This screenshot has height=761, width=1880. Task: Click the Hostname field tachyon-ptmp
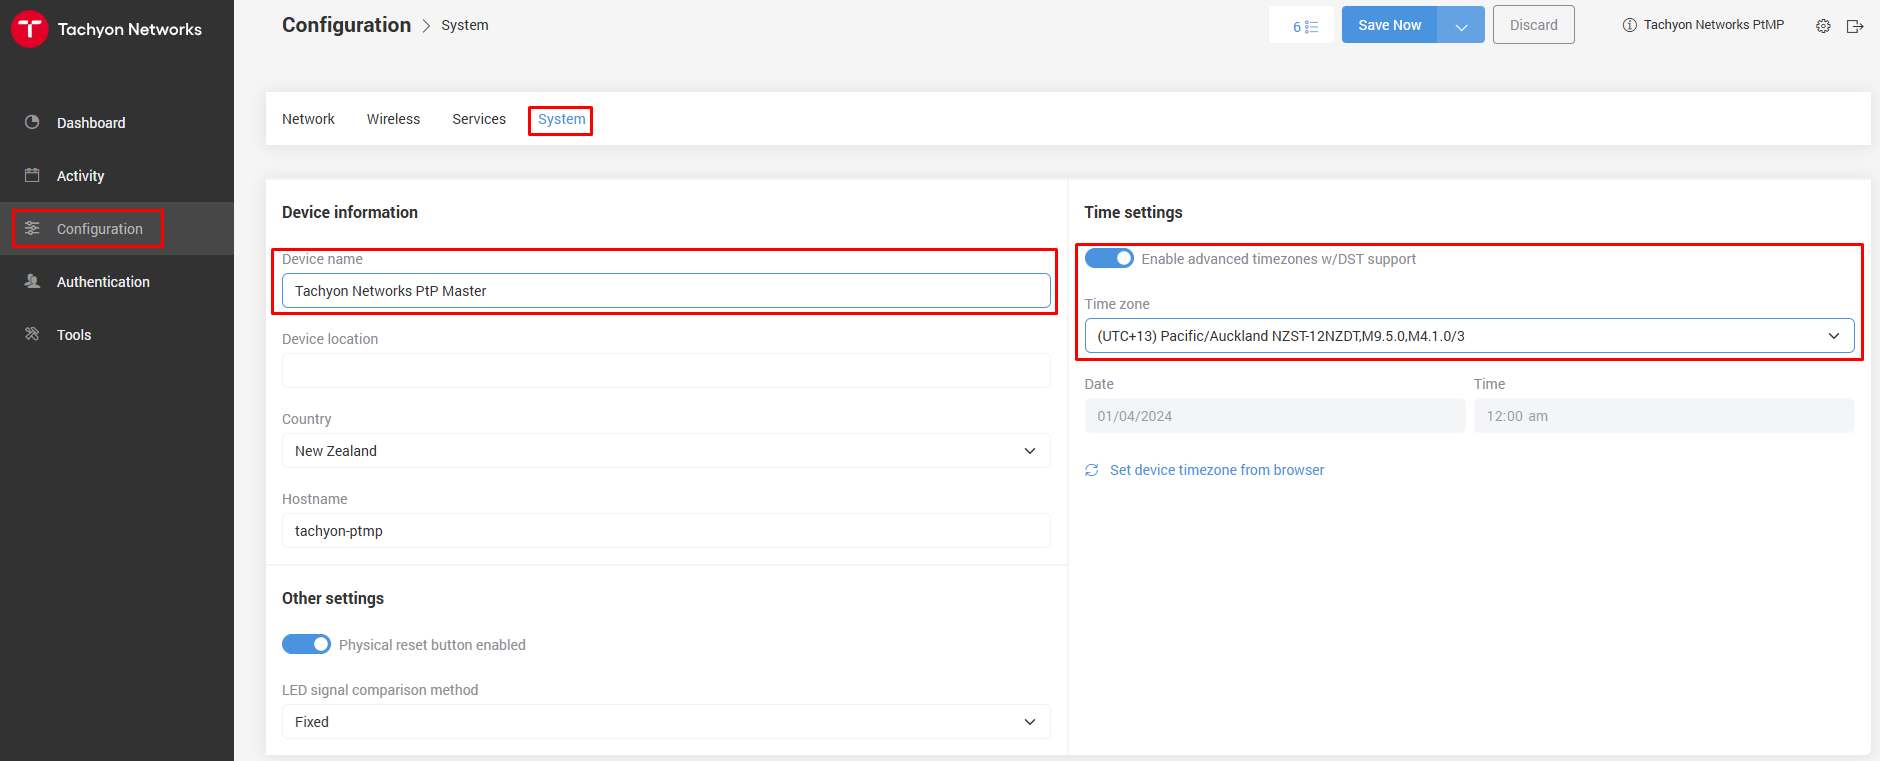[x=666, y=531]
